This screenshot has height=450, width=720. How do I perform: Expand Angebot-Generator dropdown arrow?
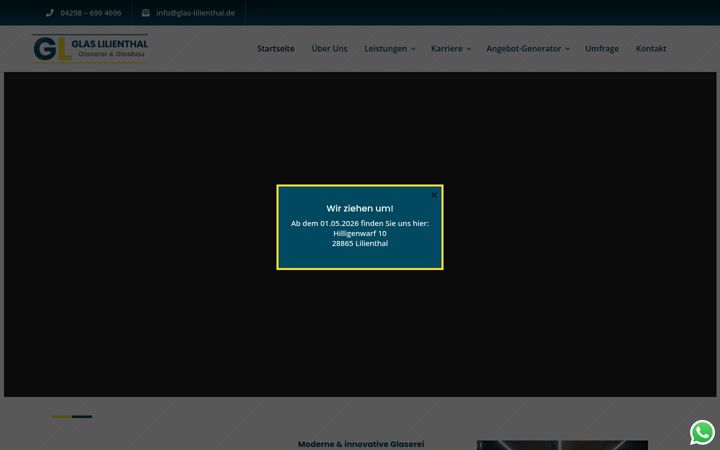point(567,49)
